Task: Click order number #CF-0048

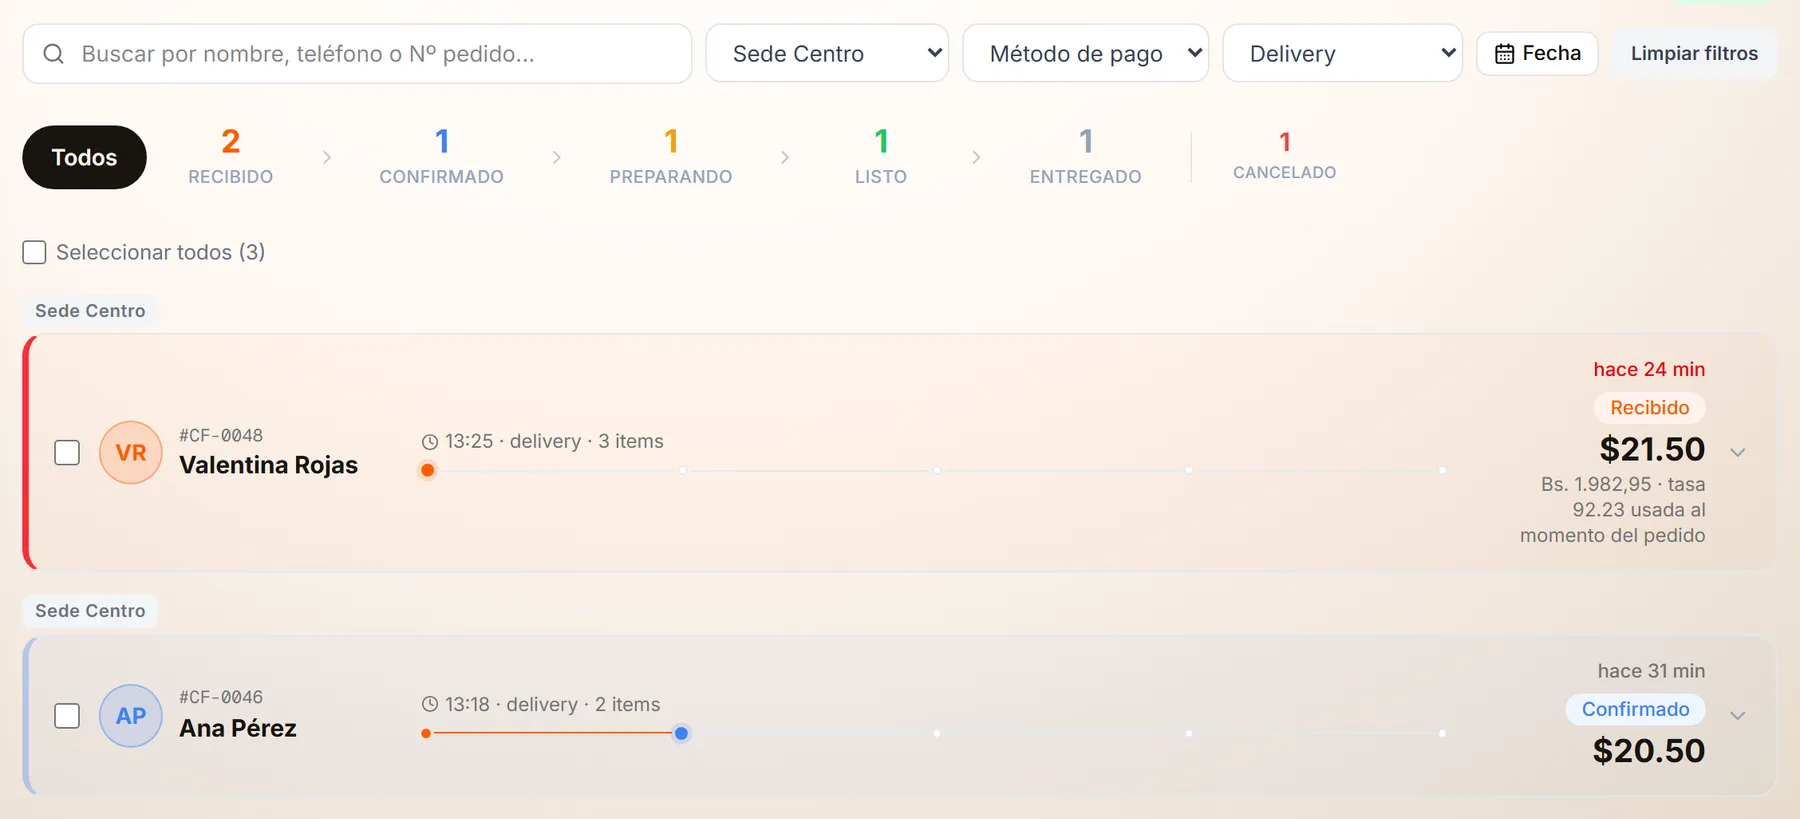Action: pos(221,436)
